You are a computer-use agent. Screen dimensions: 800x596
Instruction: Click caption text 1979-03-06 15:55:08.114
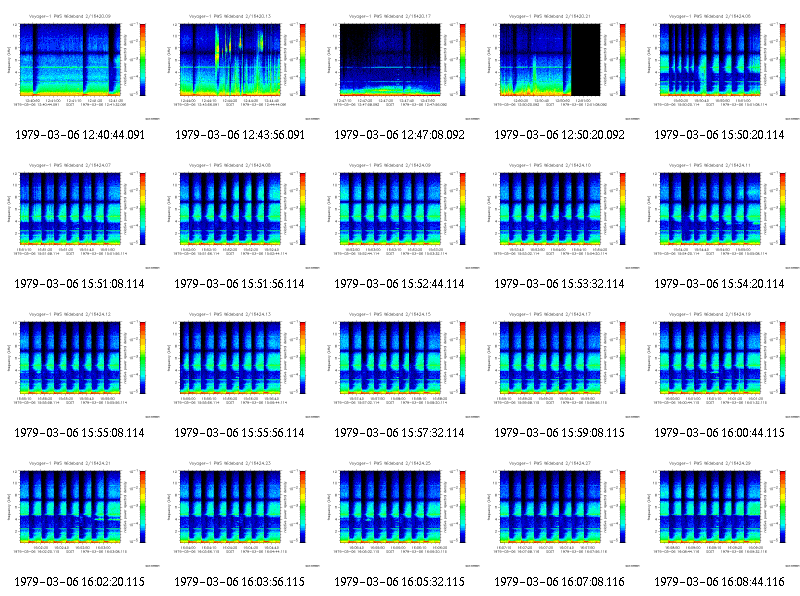80,433
